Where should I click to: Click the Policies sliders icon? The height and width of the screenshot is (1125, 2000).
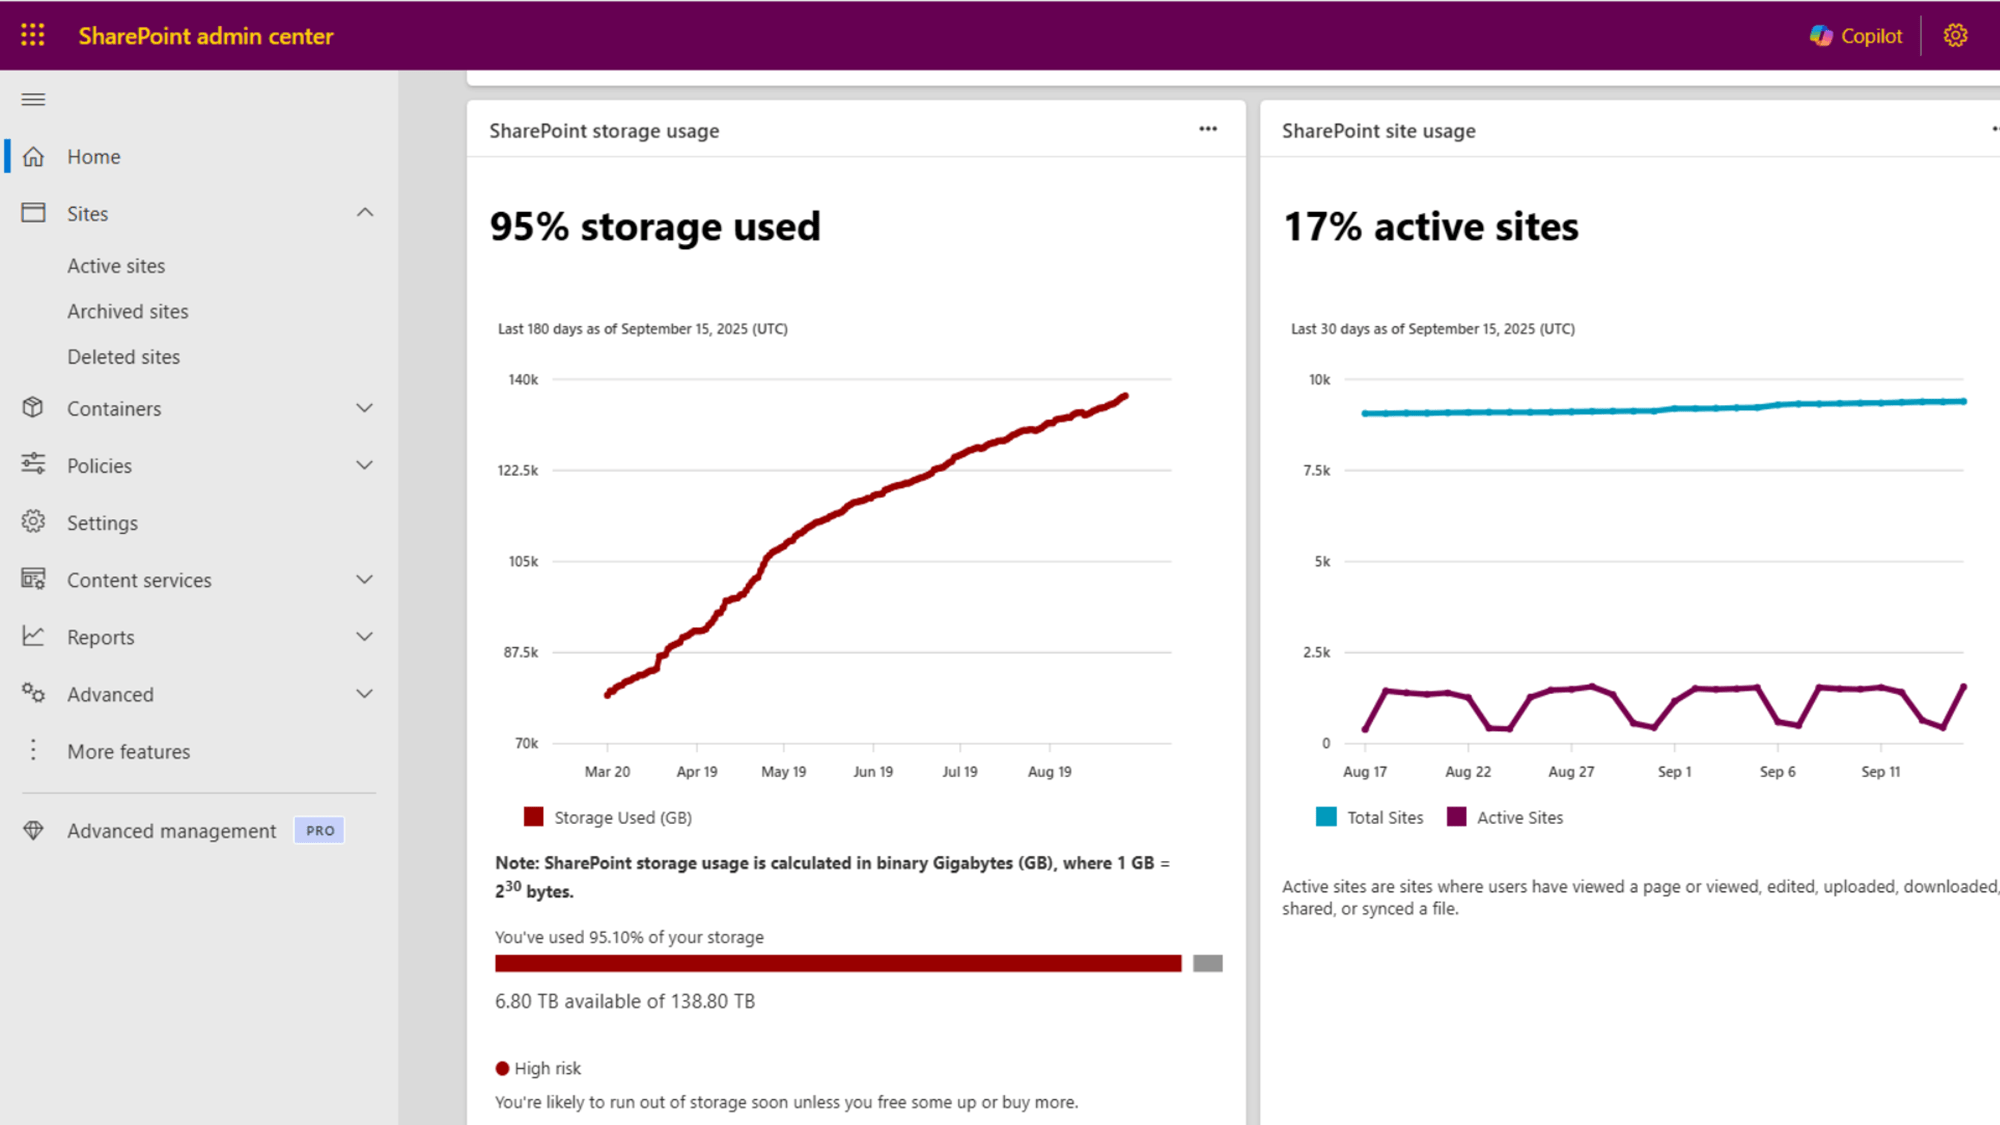click(x=33, y=465)
